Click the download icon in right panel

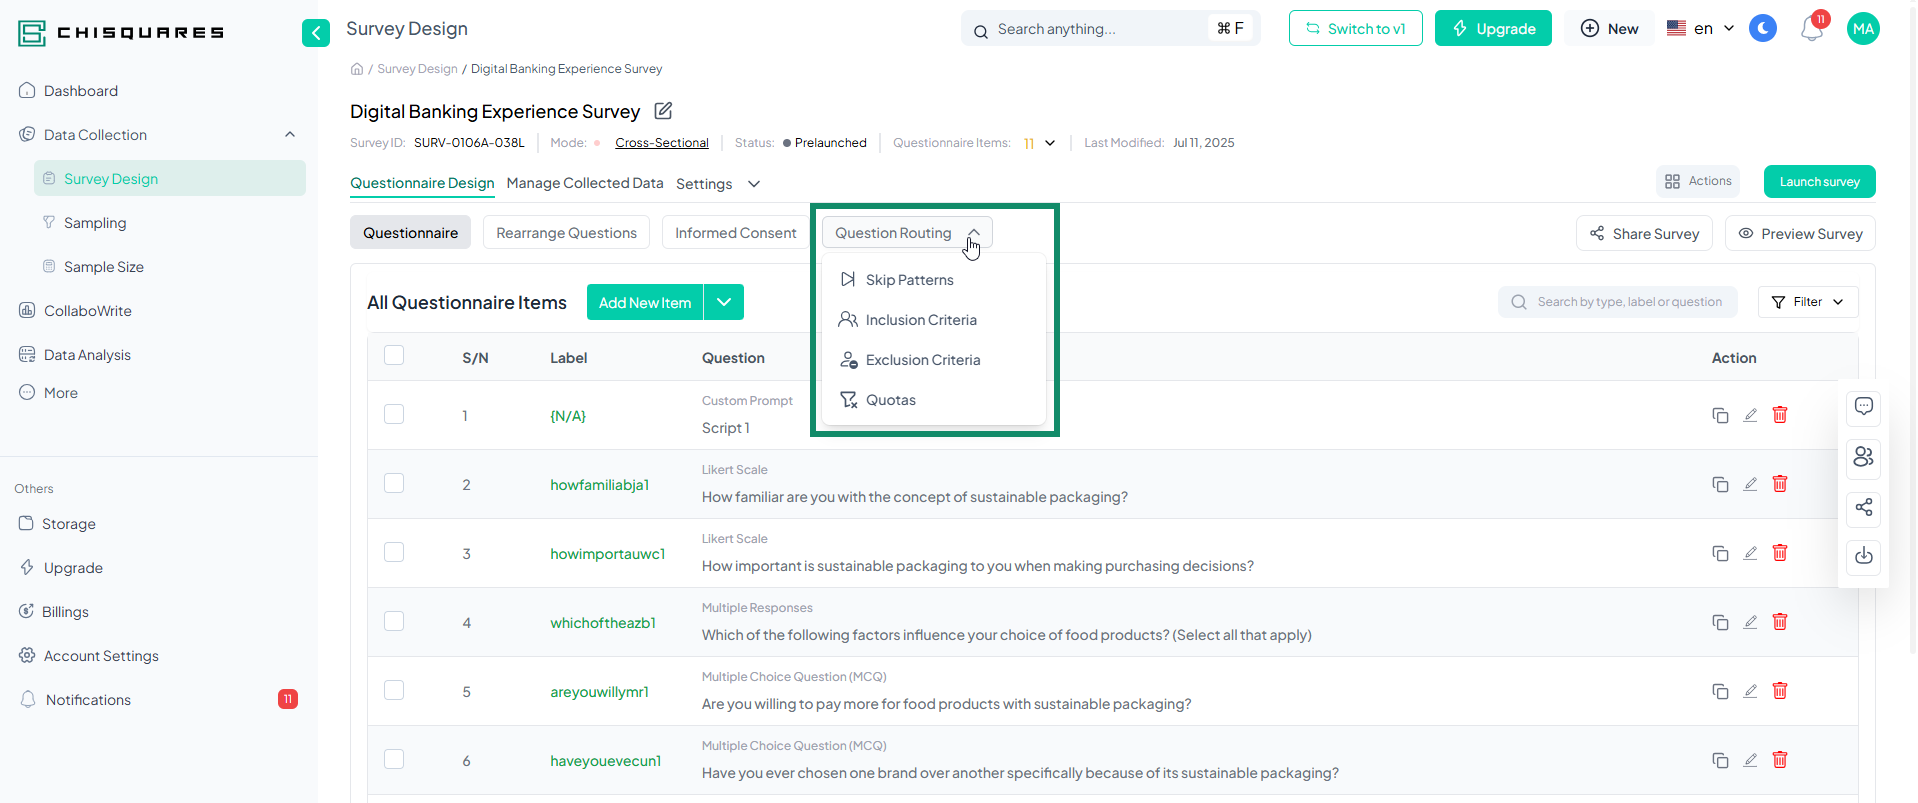1864,556
